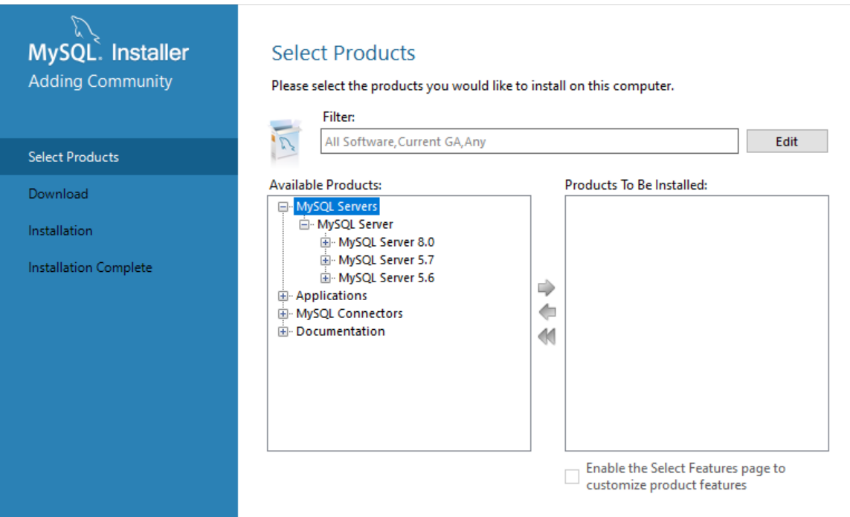Enable the Select Features page checkbox
The image size is (850, 517).
tap(572, 476)
